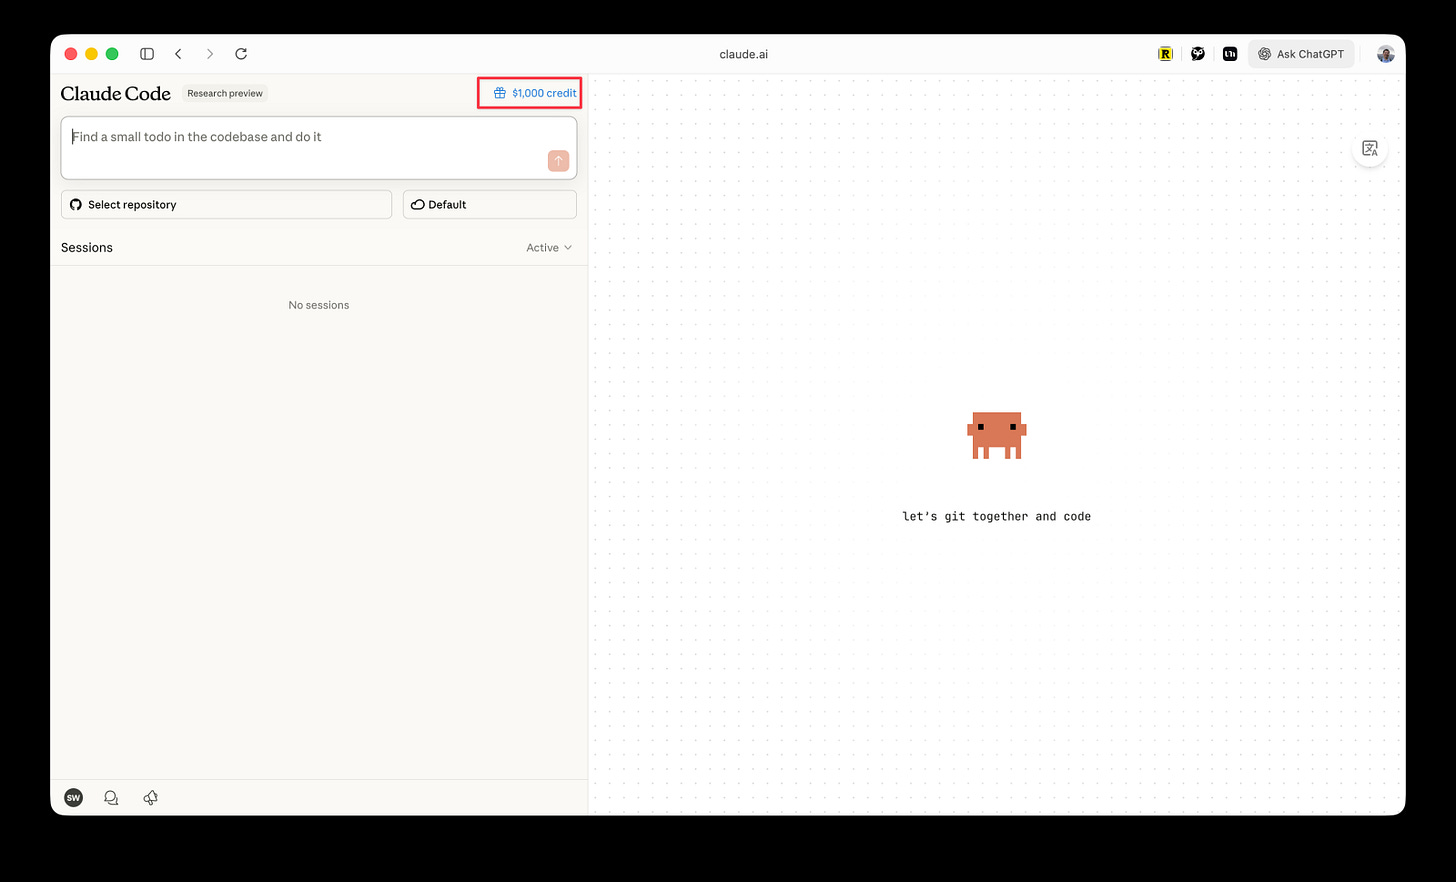The height and width of the screenshot is (882, 1456).
Task: Open the Select repository dropdown
Action: 226,204
